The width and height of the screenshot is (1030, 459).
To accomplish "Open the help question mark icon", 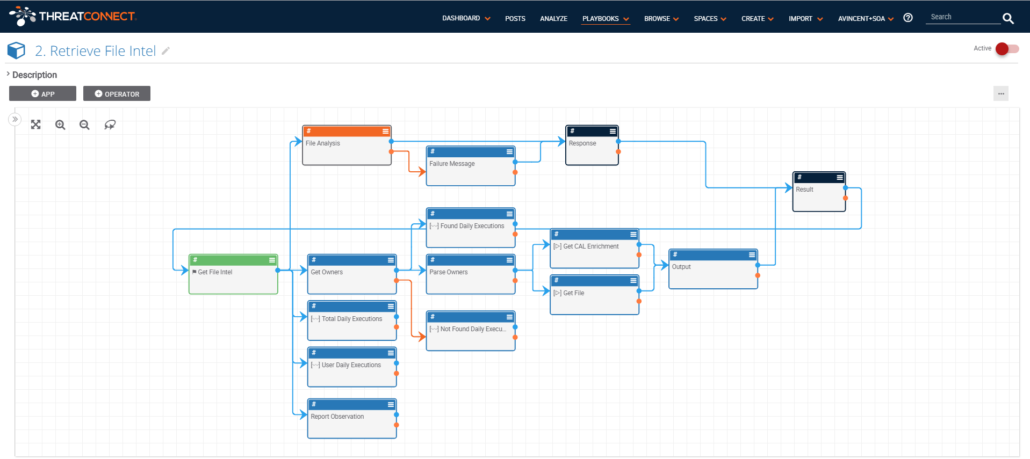I will [908, 18].
